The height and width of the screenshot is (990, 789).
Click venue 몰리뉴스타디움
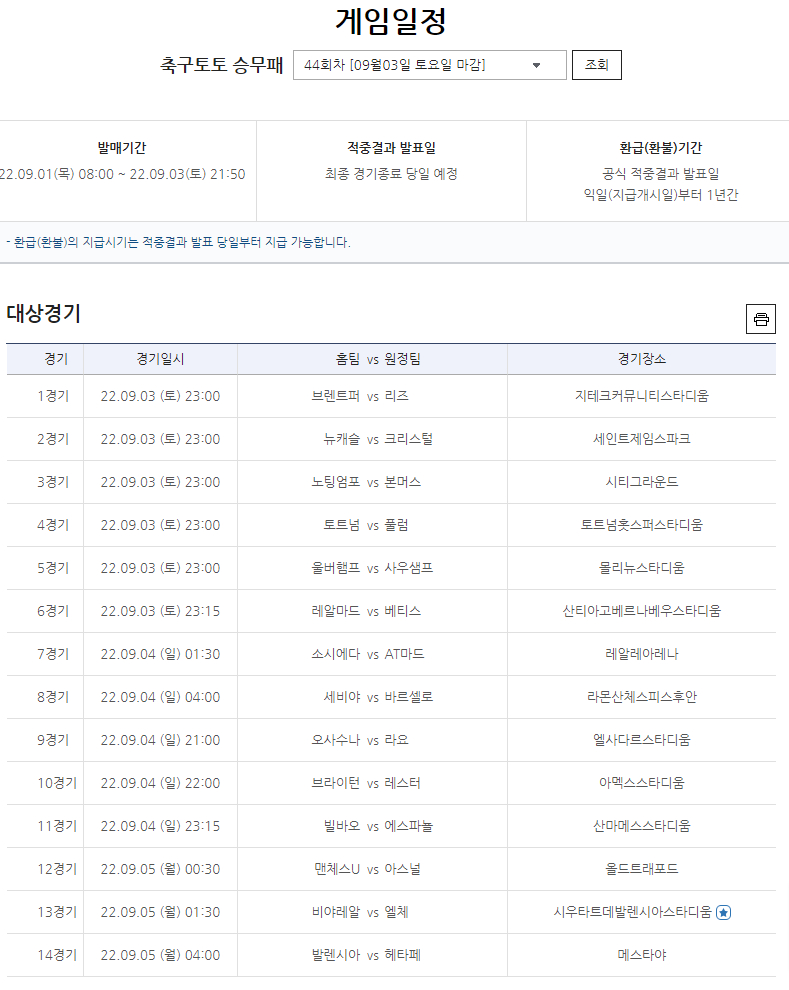coord(641,568)
